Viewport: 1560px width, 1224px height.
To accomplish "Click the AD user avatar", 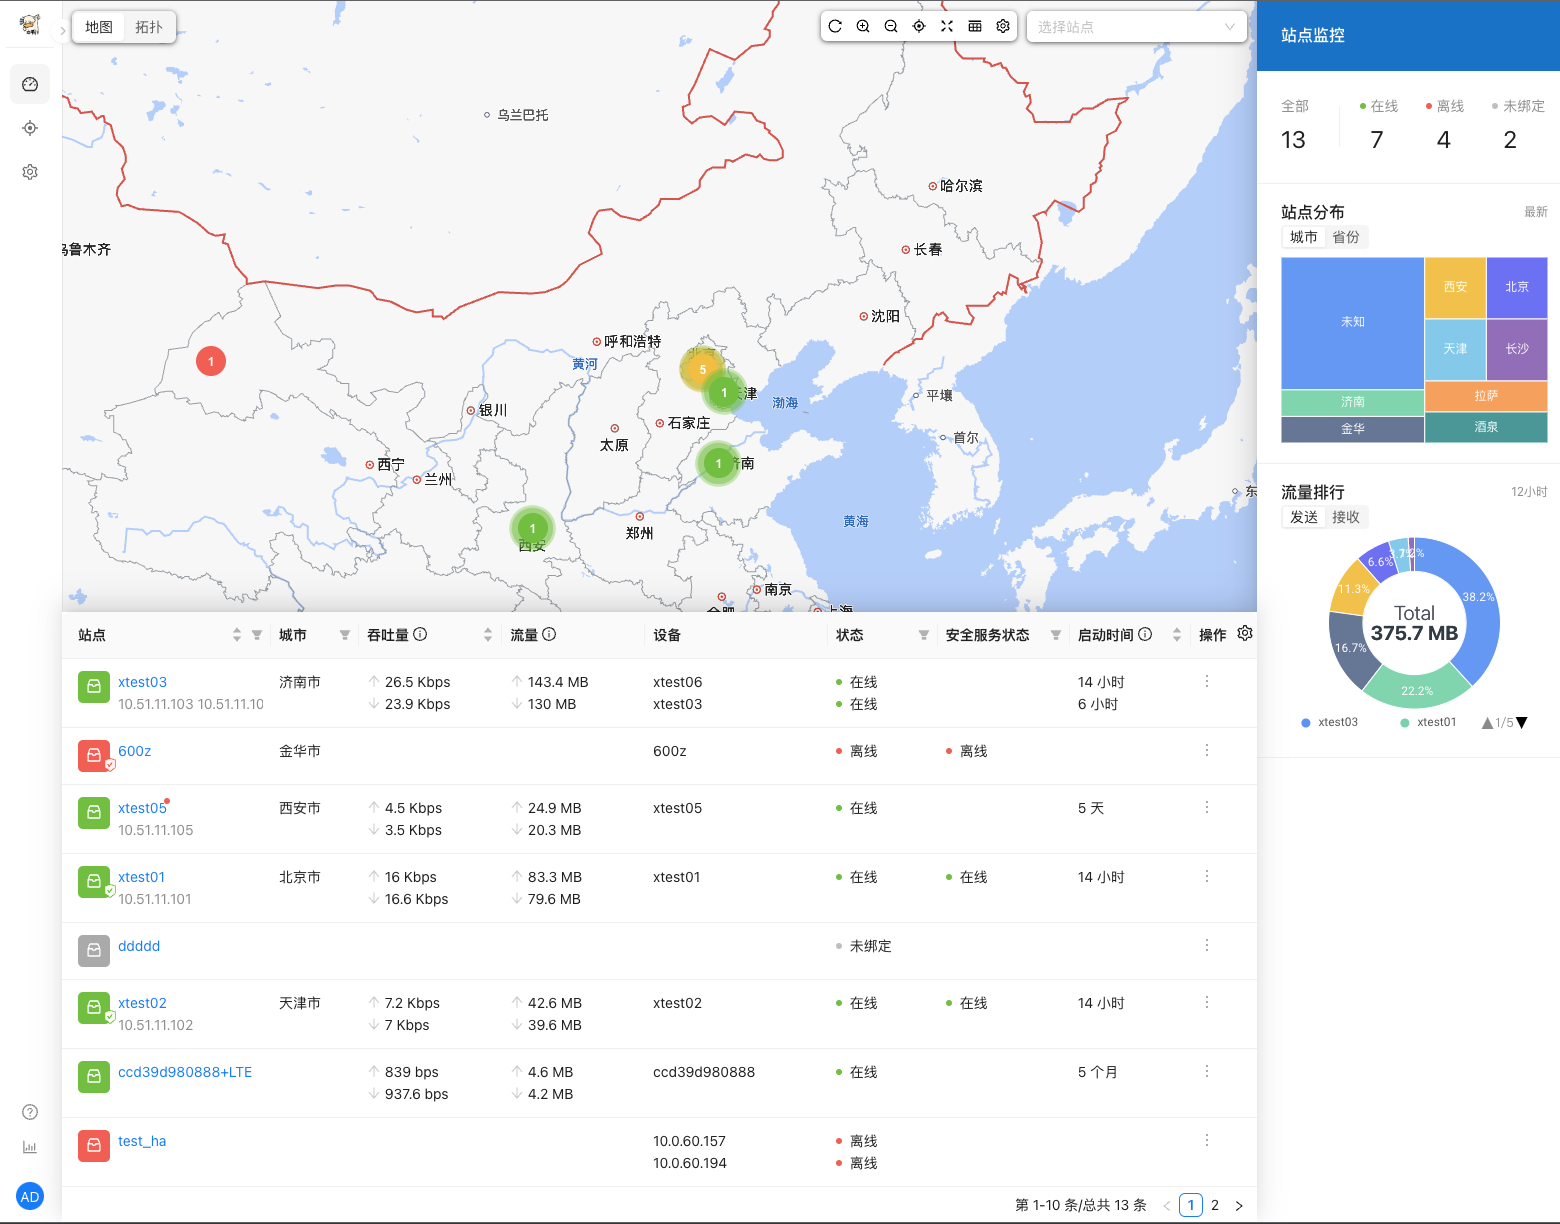I will [30, 1196].
